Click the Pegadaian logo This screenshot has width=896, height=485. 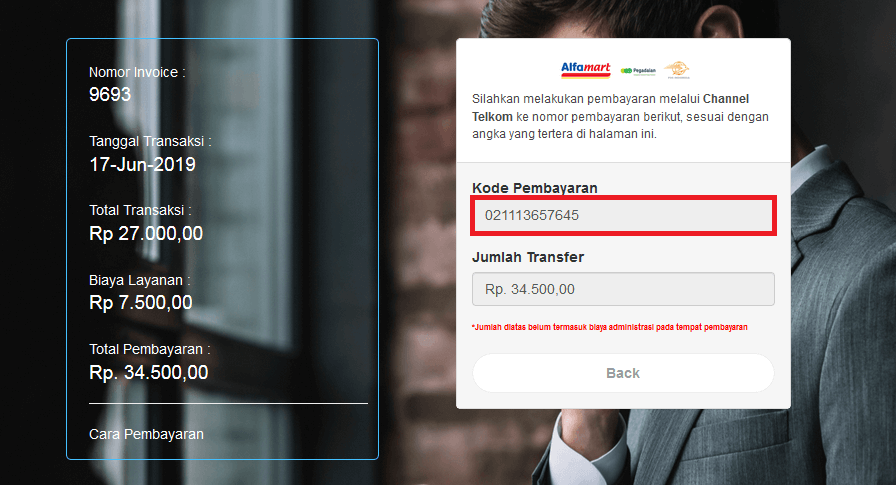[x=638, y=71]
